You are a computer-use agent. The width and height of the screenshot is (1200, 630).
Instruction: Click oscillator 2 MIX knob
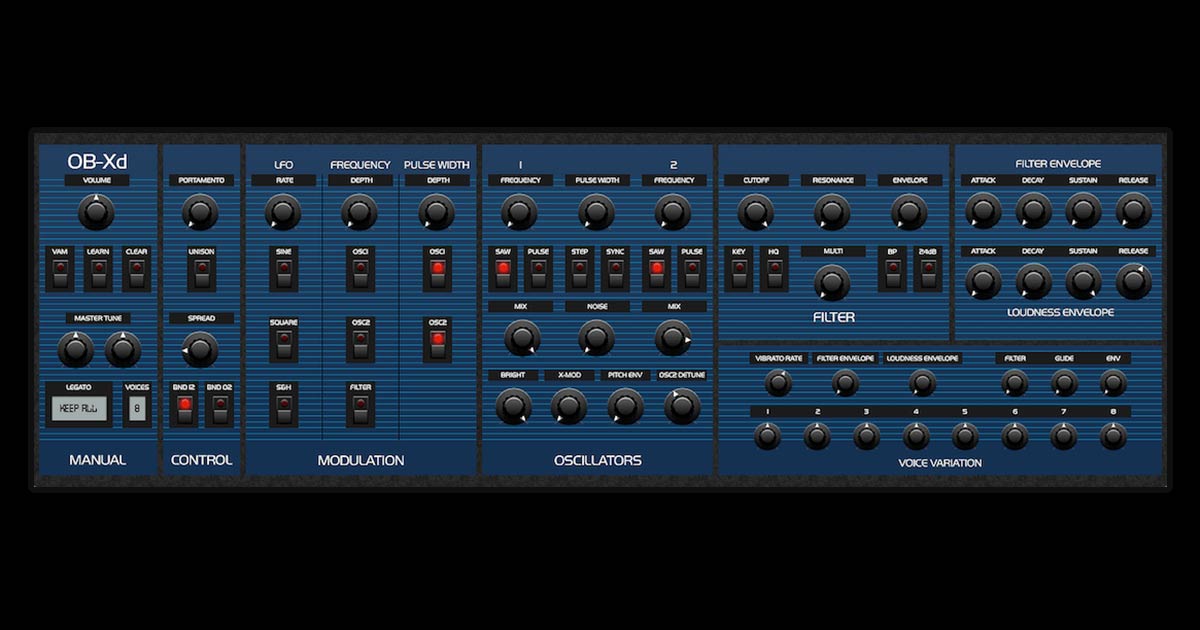(x=673, y=338)
